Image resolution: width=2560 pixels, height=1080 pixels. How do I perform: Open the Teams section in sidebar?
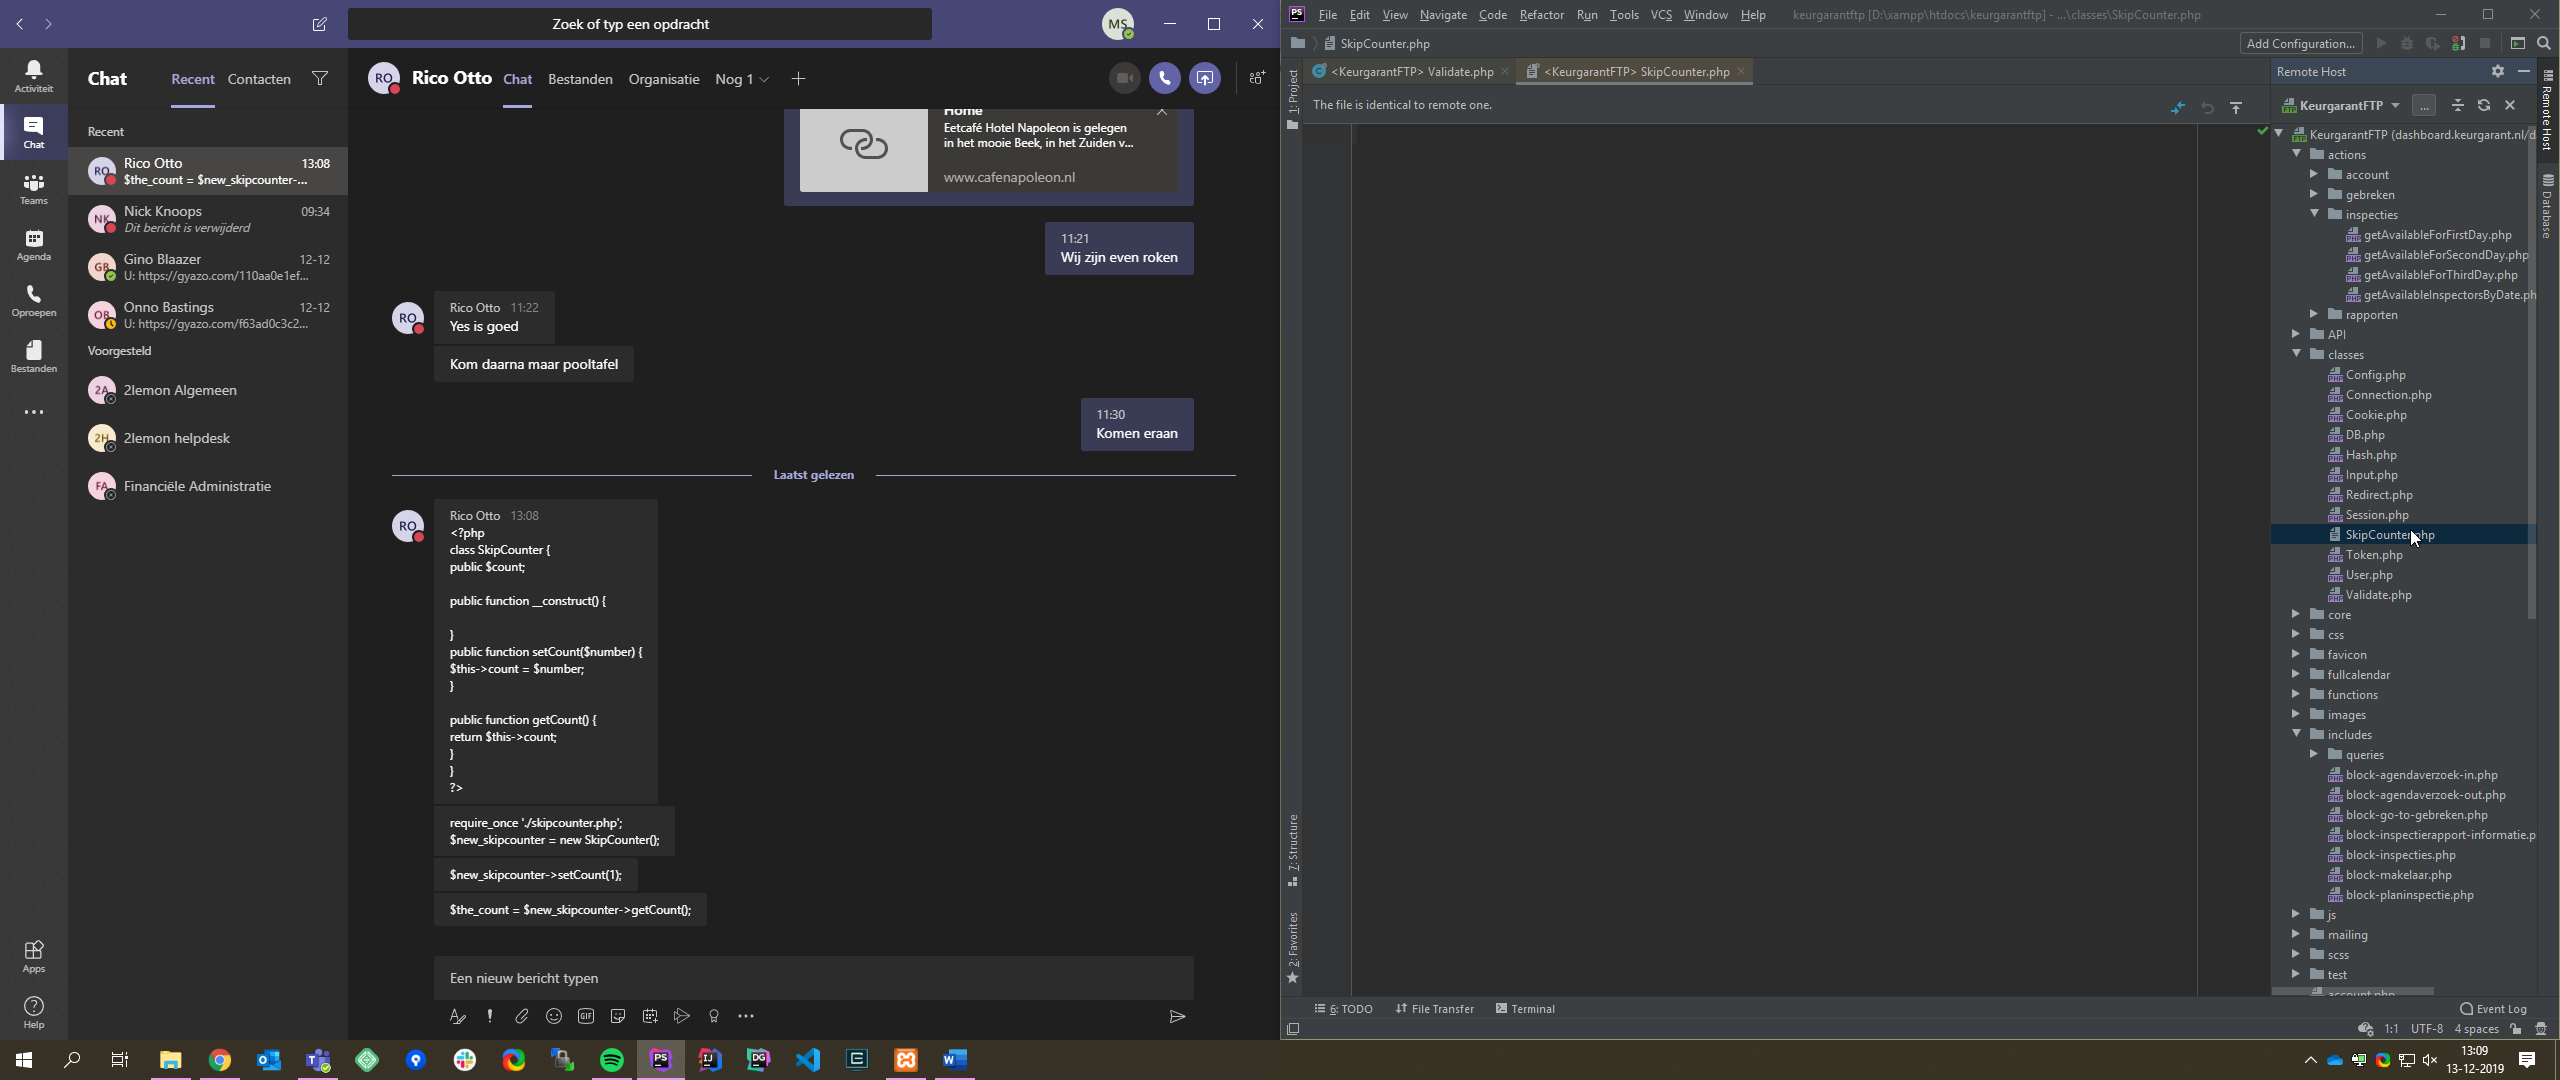(33, 188)
